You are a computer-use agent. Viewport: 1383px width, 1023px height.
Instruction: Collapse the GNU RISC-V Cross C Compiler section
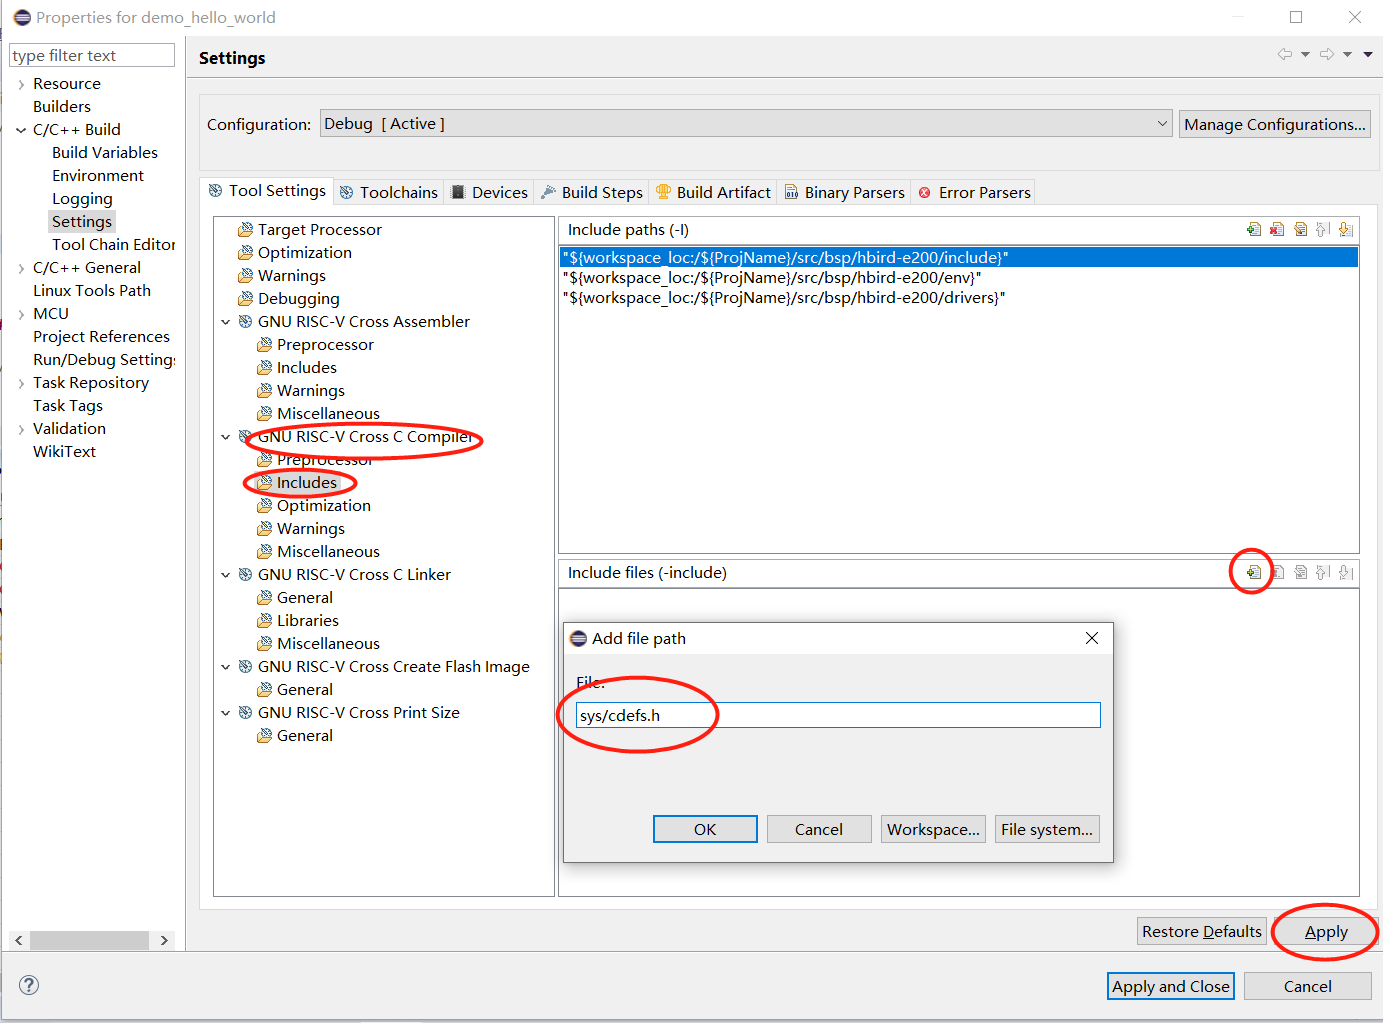pyautogui.click(x=225, y=436)
